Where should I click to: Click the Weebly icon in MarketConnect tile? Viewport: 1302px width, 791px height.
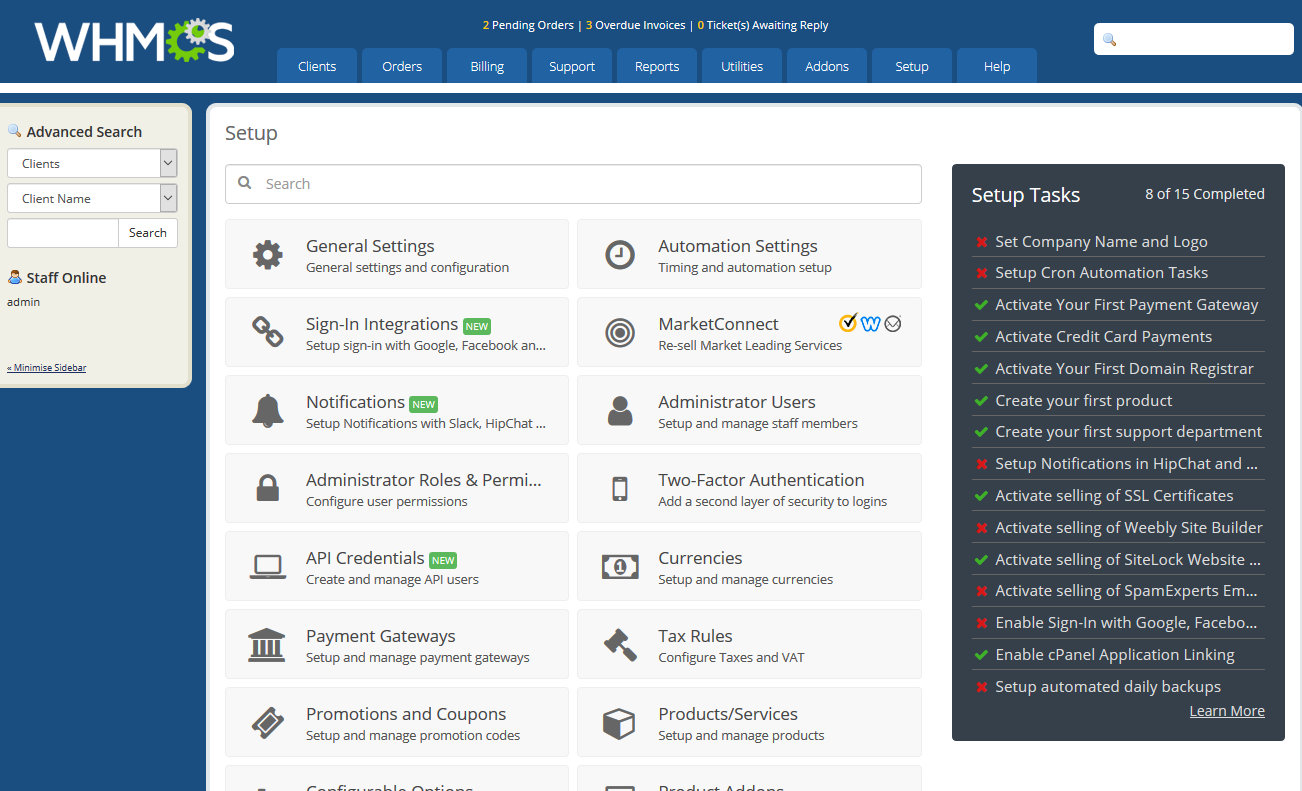[870, 323]
